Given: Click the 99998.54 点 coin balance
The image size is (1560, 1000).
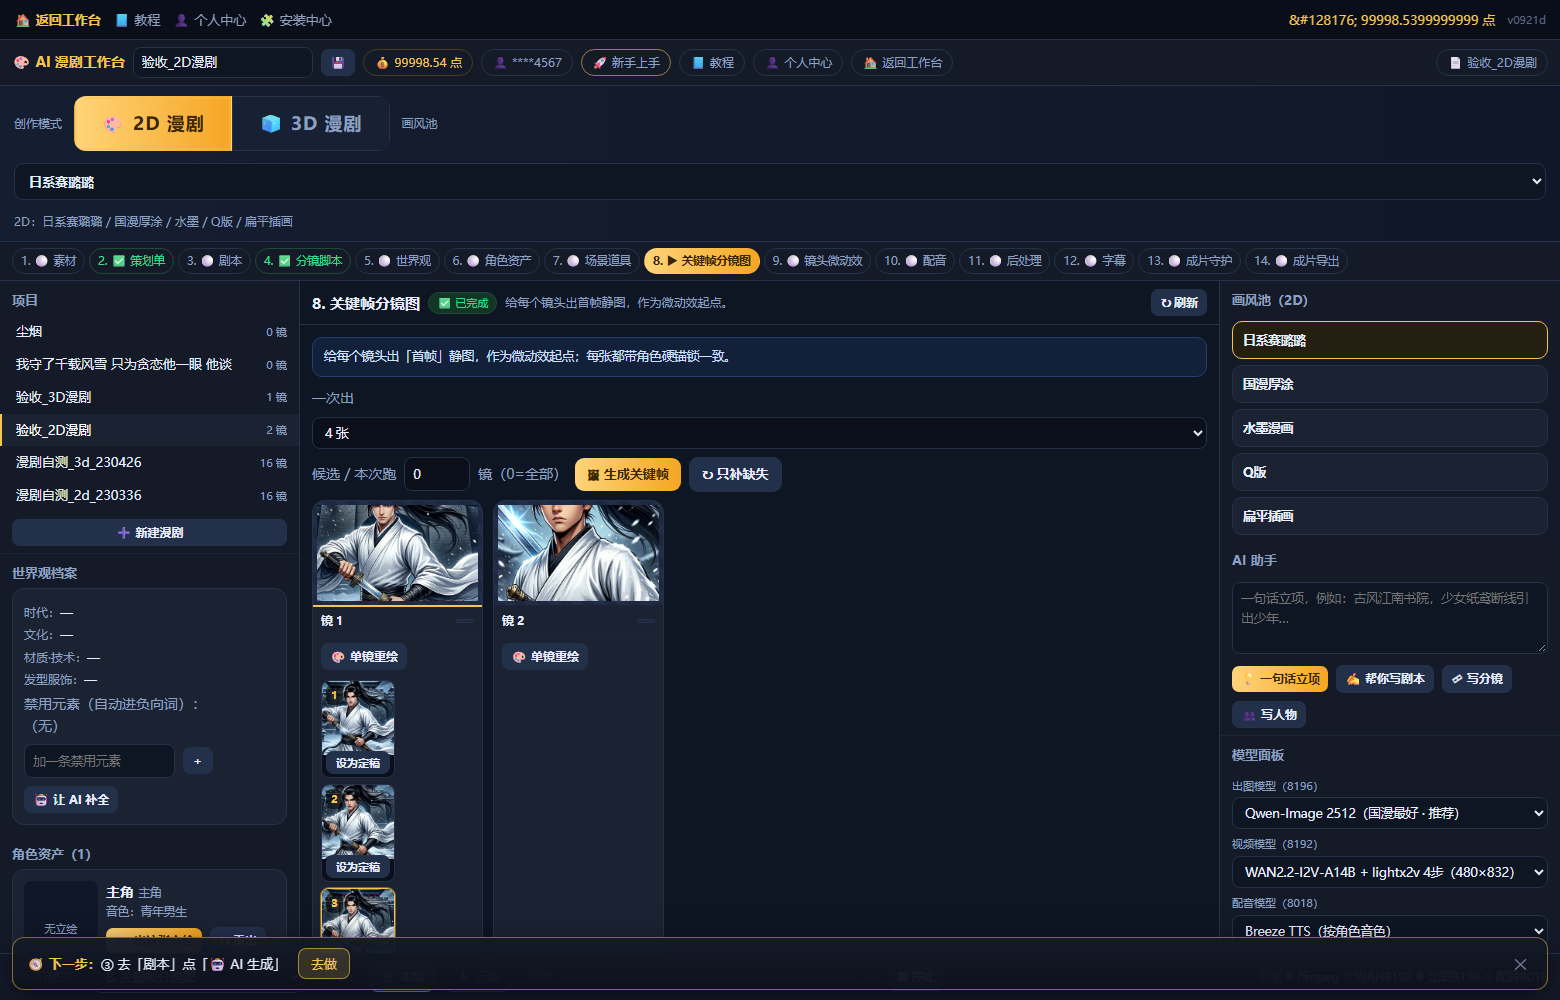Looking at the screenshot, I should coord(418,62).
